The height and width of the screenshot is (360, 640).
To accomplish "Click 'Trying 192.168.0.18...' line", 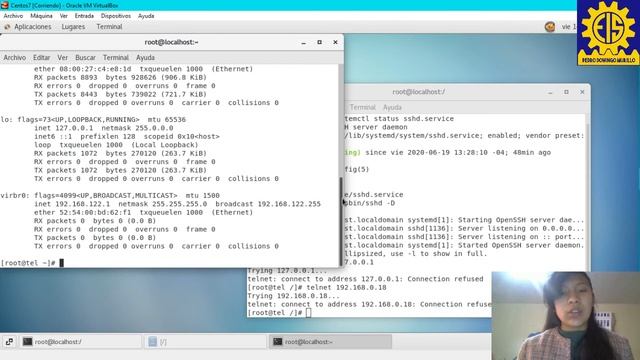I will coord(293,296).
